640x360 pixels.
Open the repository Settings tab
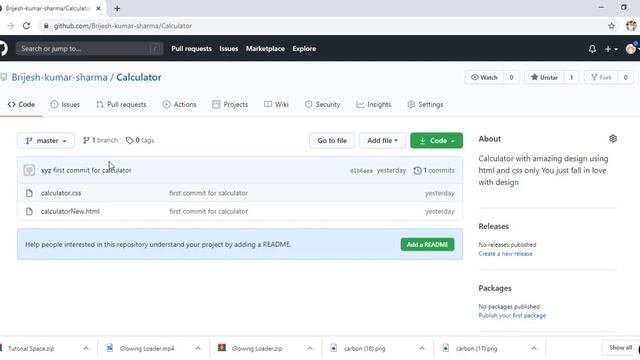(x=425, y=105)
